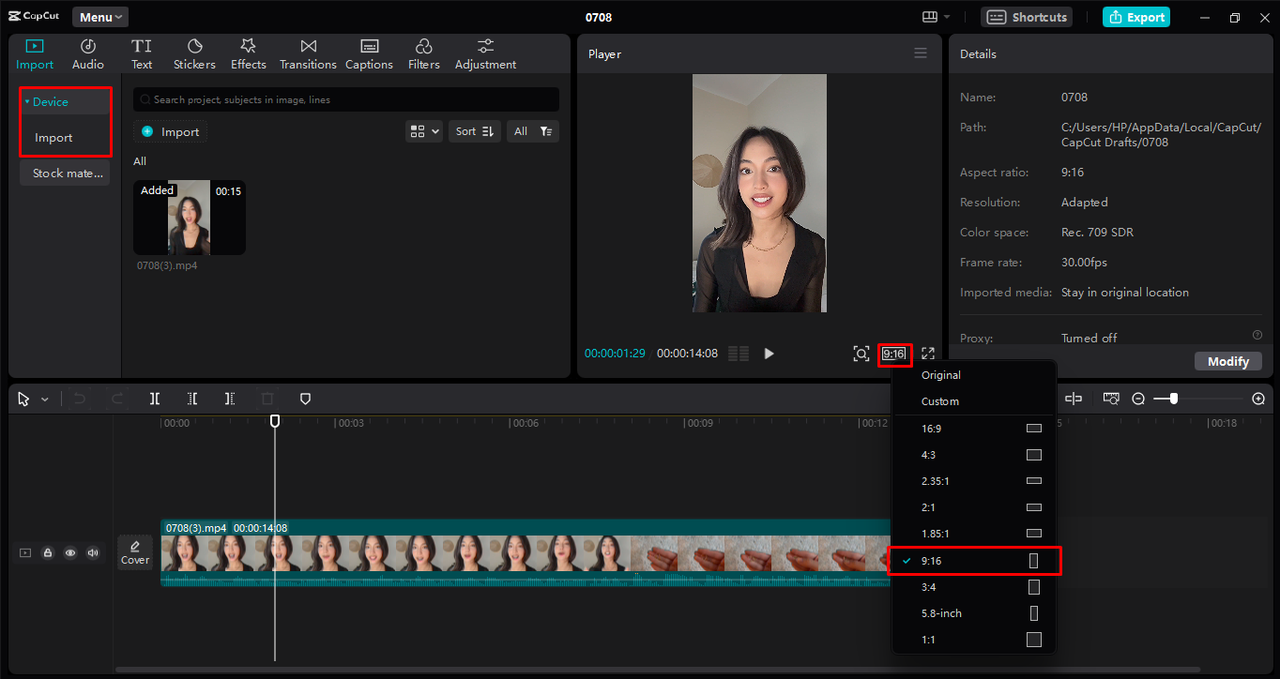This screenshot has width=1280, height=679.
Task: Add a marker with shield icon
Action: (305, 399)
